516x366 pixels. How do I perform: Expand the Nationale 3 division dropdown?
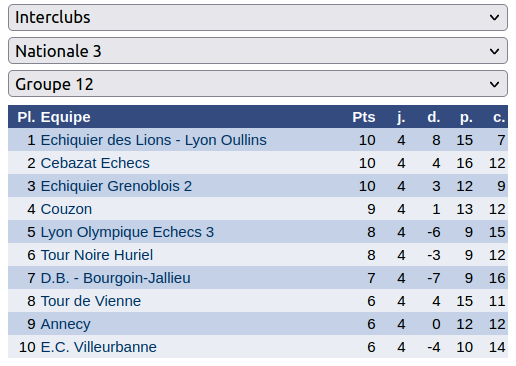pos(258,51)
